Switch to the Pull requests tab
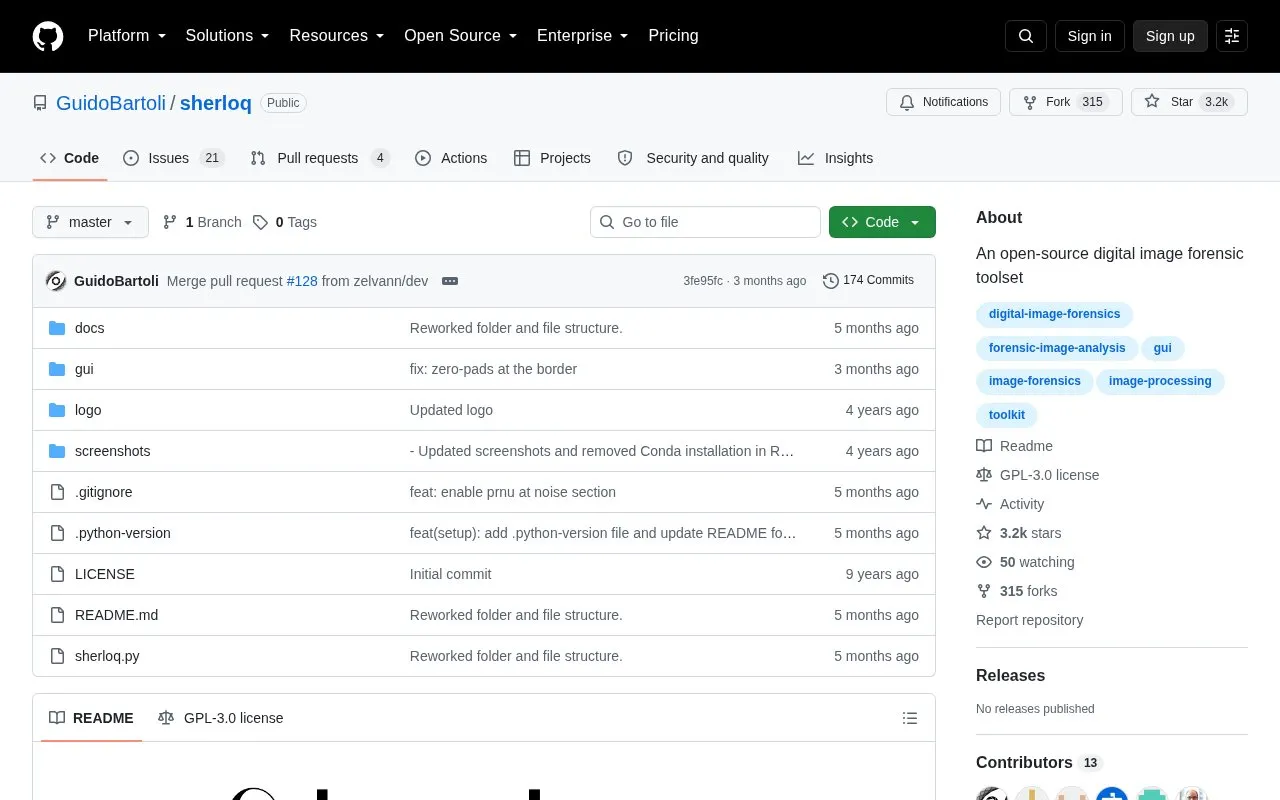 pos(319,158)
